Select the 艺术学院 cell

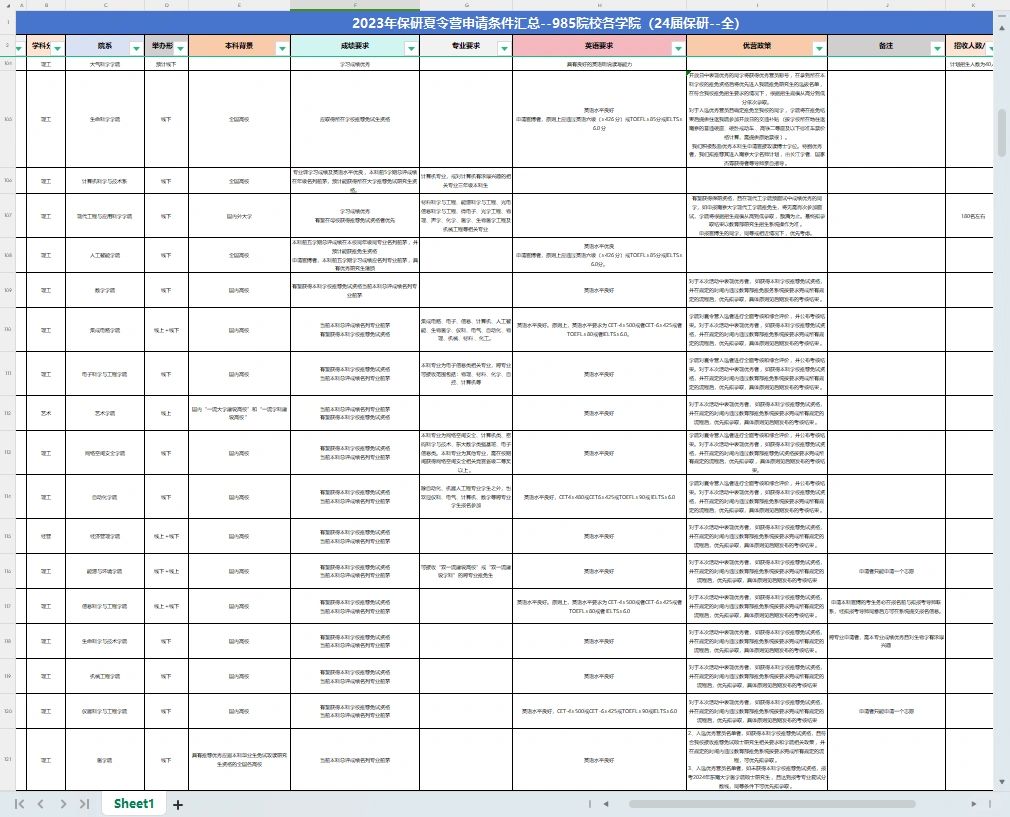(105, 413)
